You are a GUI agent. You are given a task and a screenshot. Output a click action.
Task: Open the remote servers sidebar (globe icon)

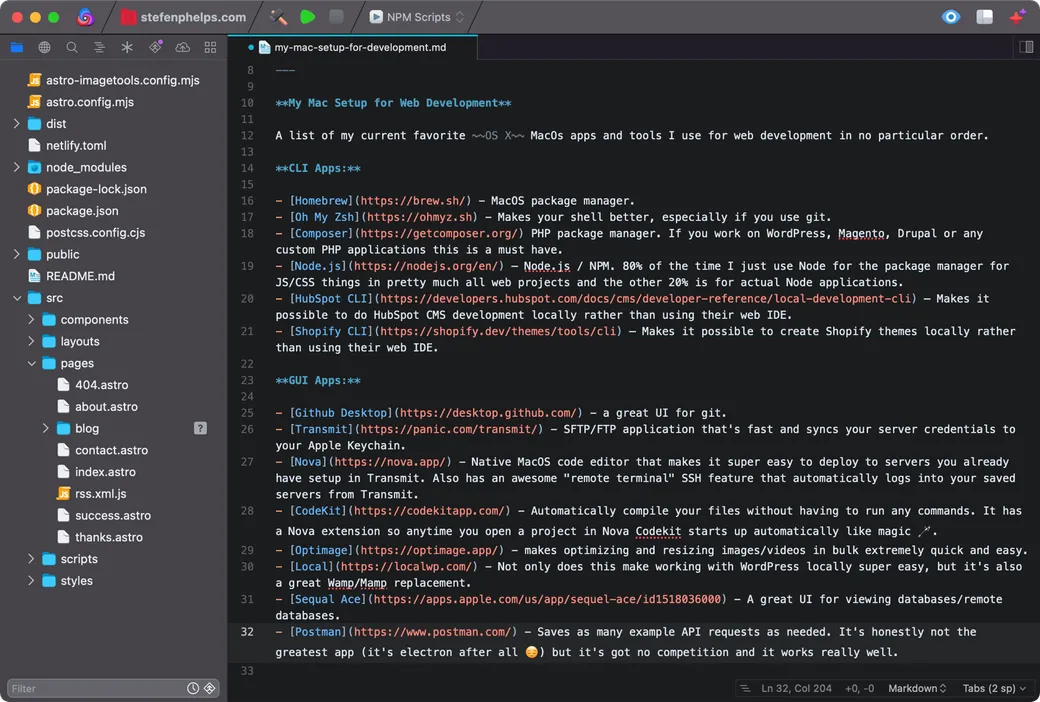pyautogui.click(x=44, y=47)
